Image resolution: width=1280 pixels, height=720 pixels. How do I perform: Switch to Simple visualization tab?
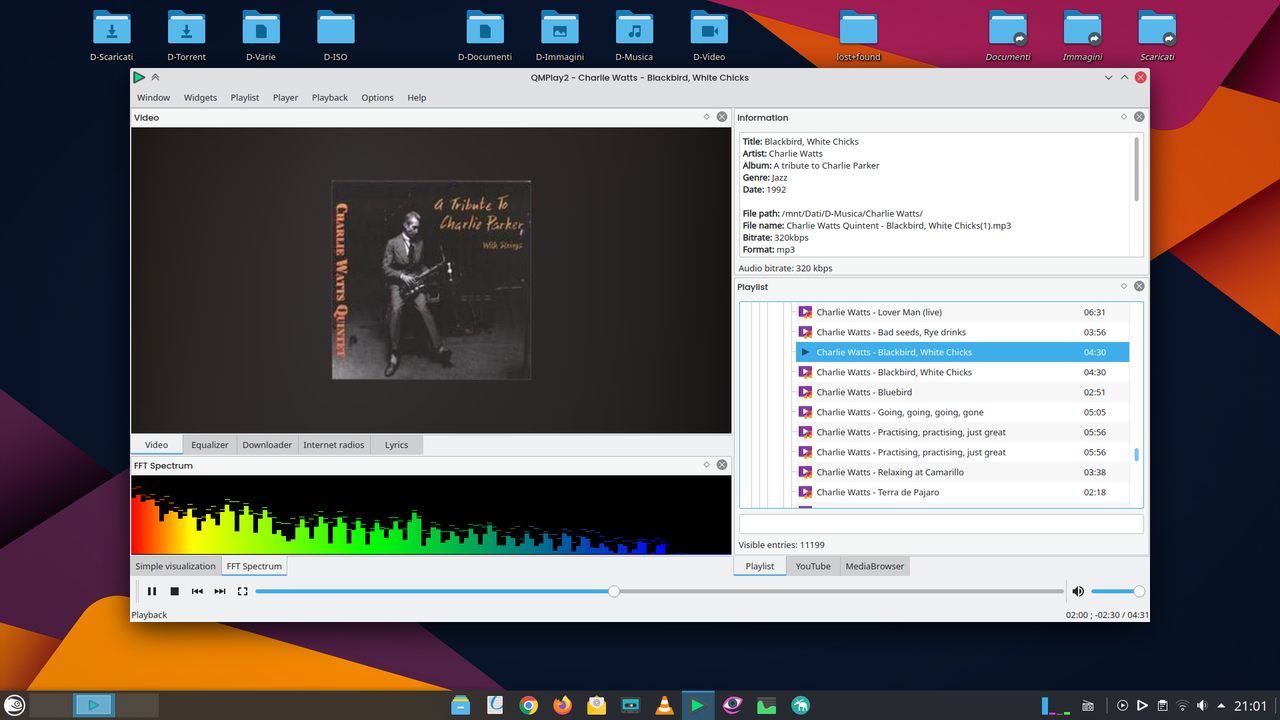176,566
